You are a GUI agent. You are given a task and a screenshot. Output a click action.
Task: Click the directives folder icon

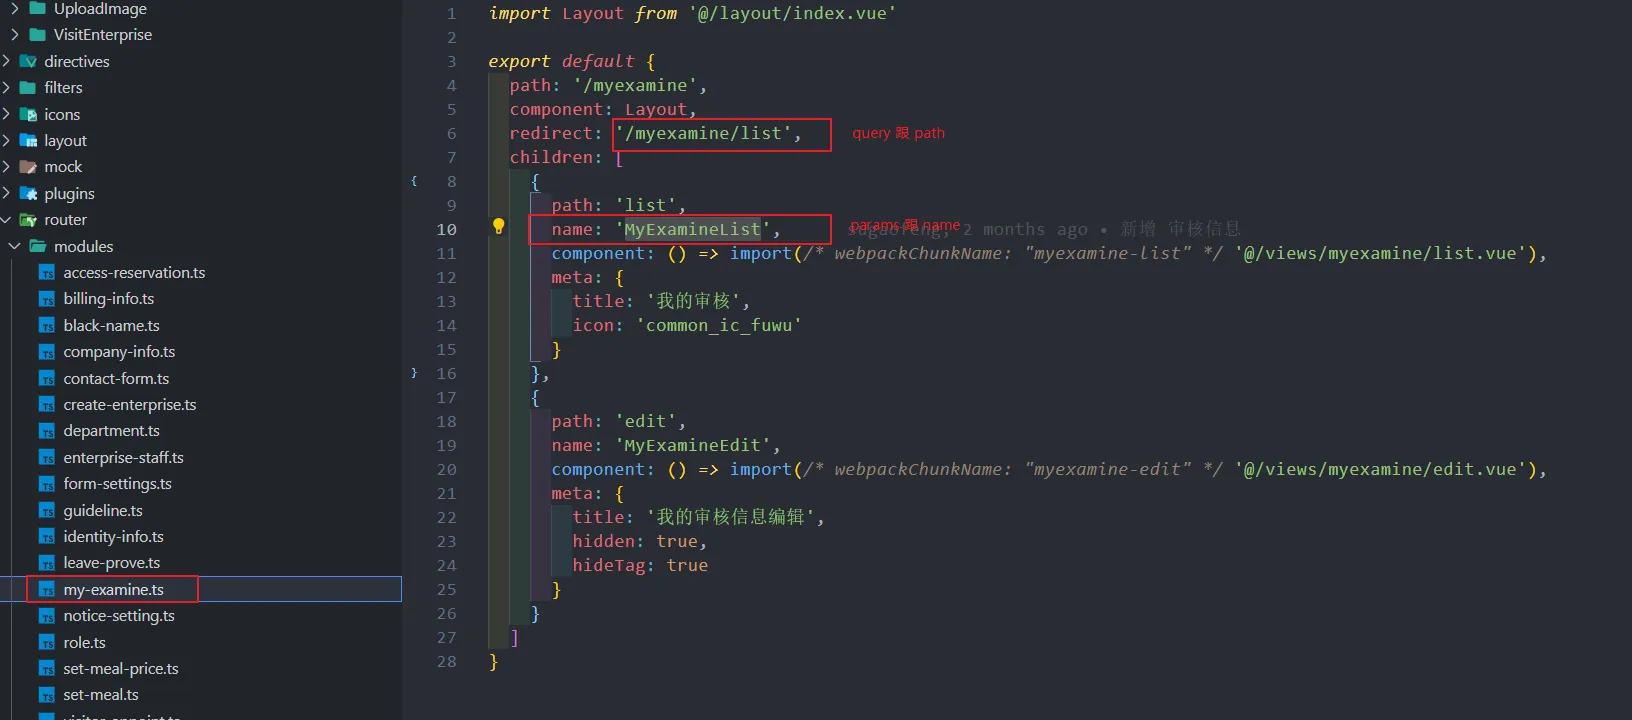pyautogui.click(x=29, y=62)
